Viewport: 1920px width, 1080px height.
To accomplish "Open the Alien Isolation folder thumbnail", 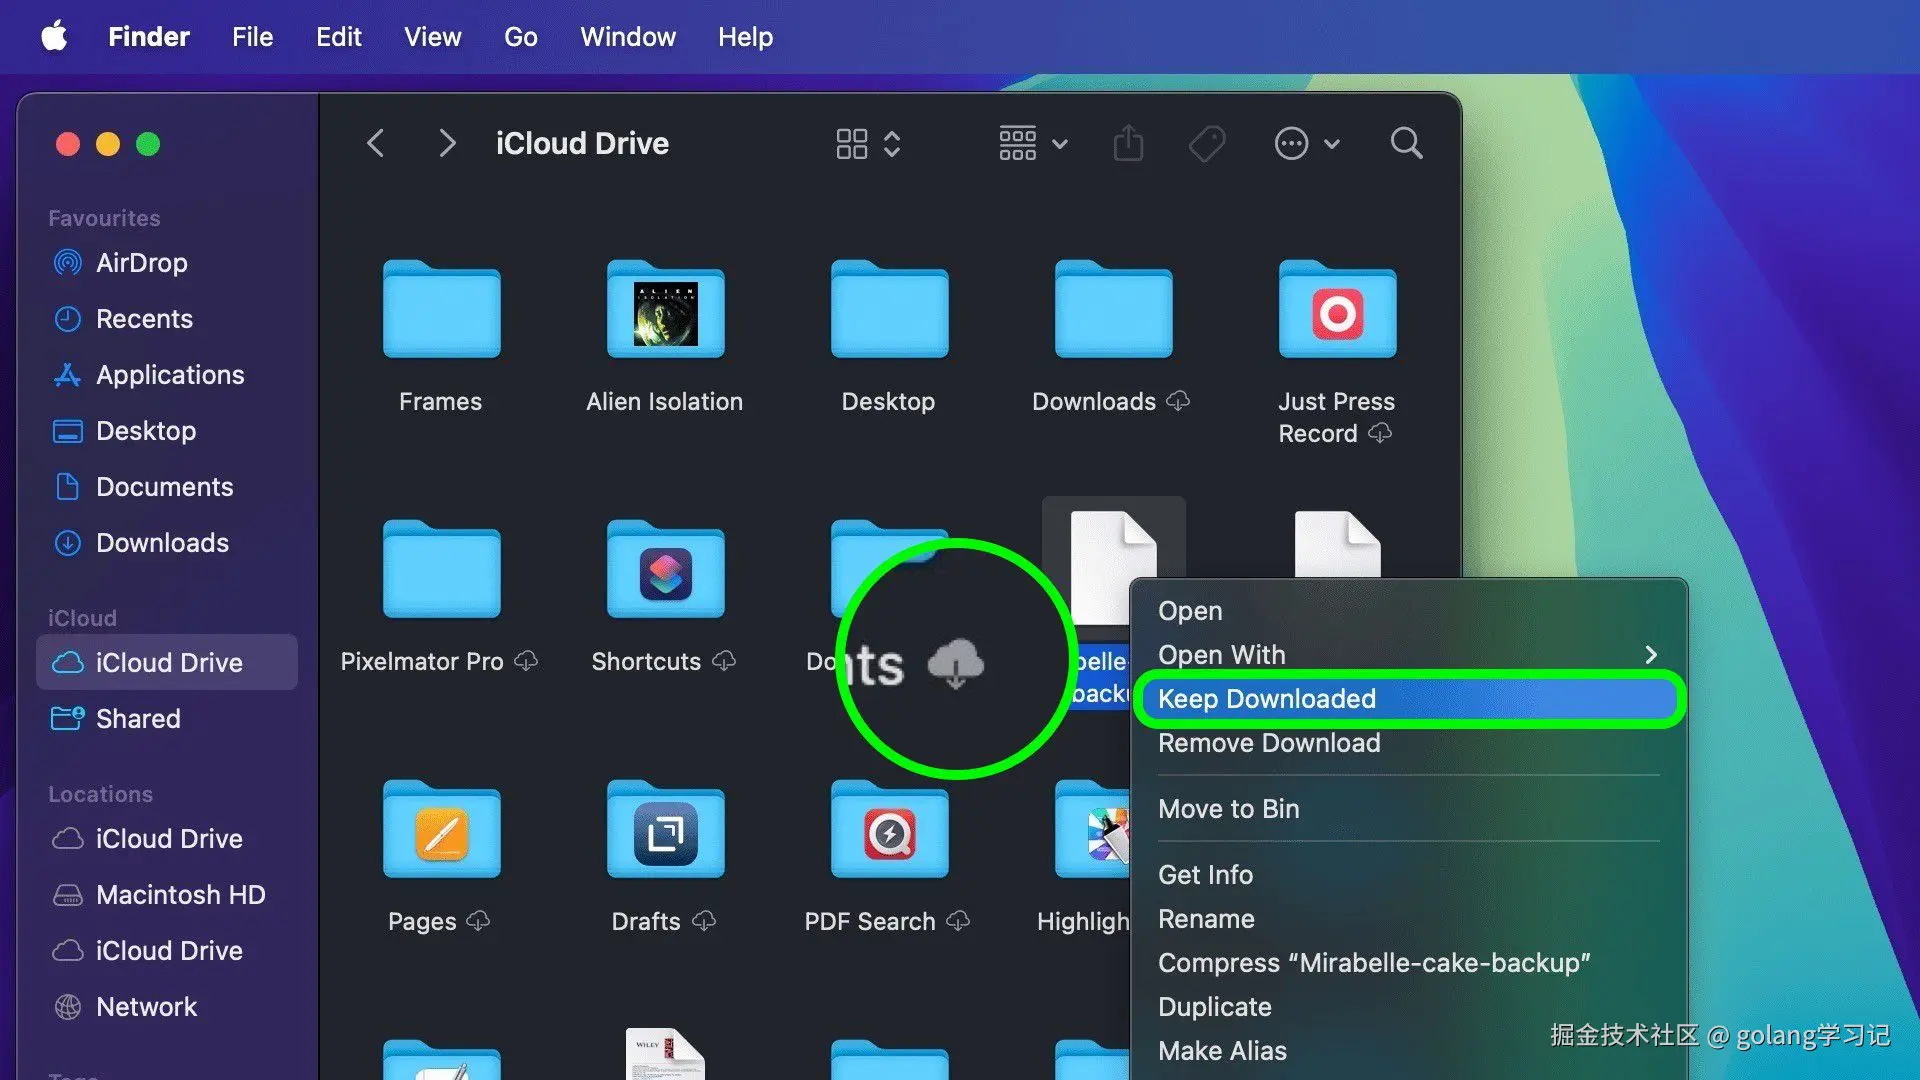I will point(664,310).
